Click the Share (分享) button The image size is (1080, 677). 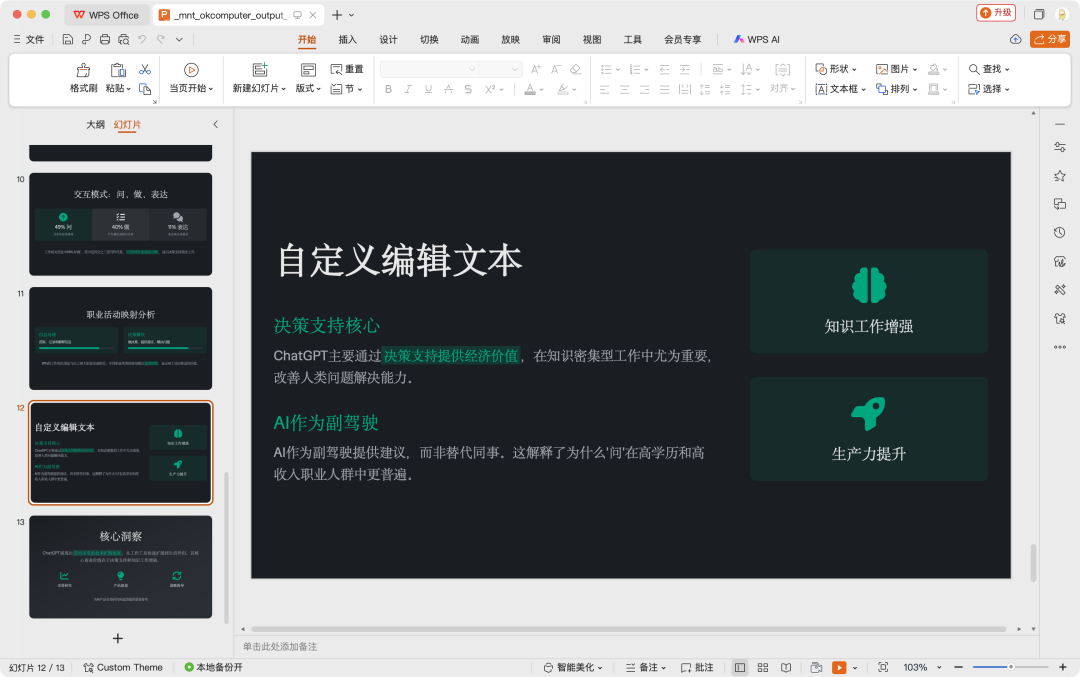[1050, 39]
